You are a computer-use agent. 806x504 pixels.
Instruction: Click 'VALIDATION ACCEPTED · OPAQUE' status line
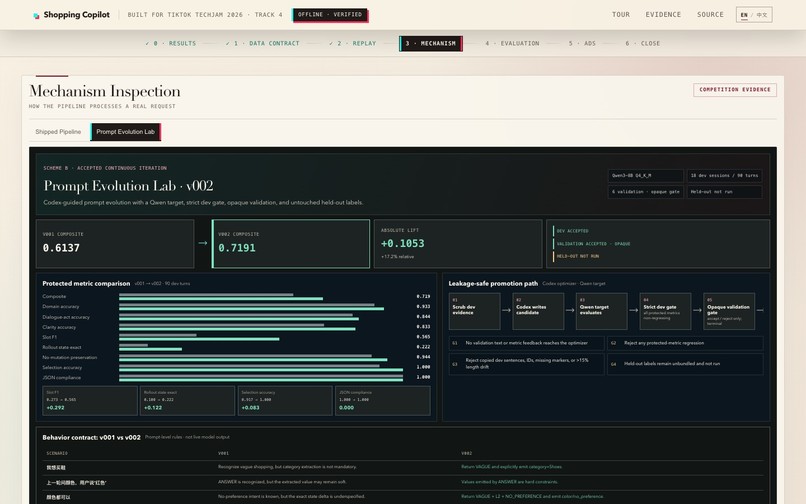coord(593,244)
